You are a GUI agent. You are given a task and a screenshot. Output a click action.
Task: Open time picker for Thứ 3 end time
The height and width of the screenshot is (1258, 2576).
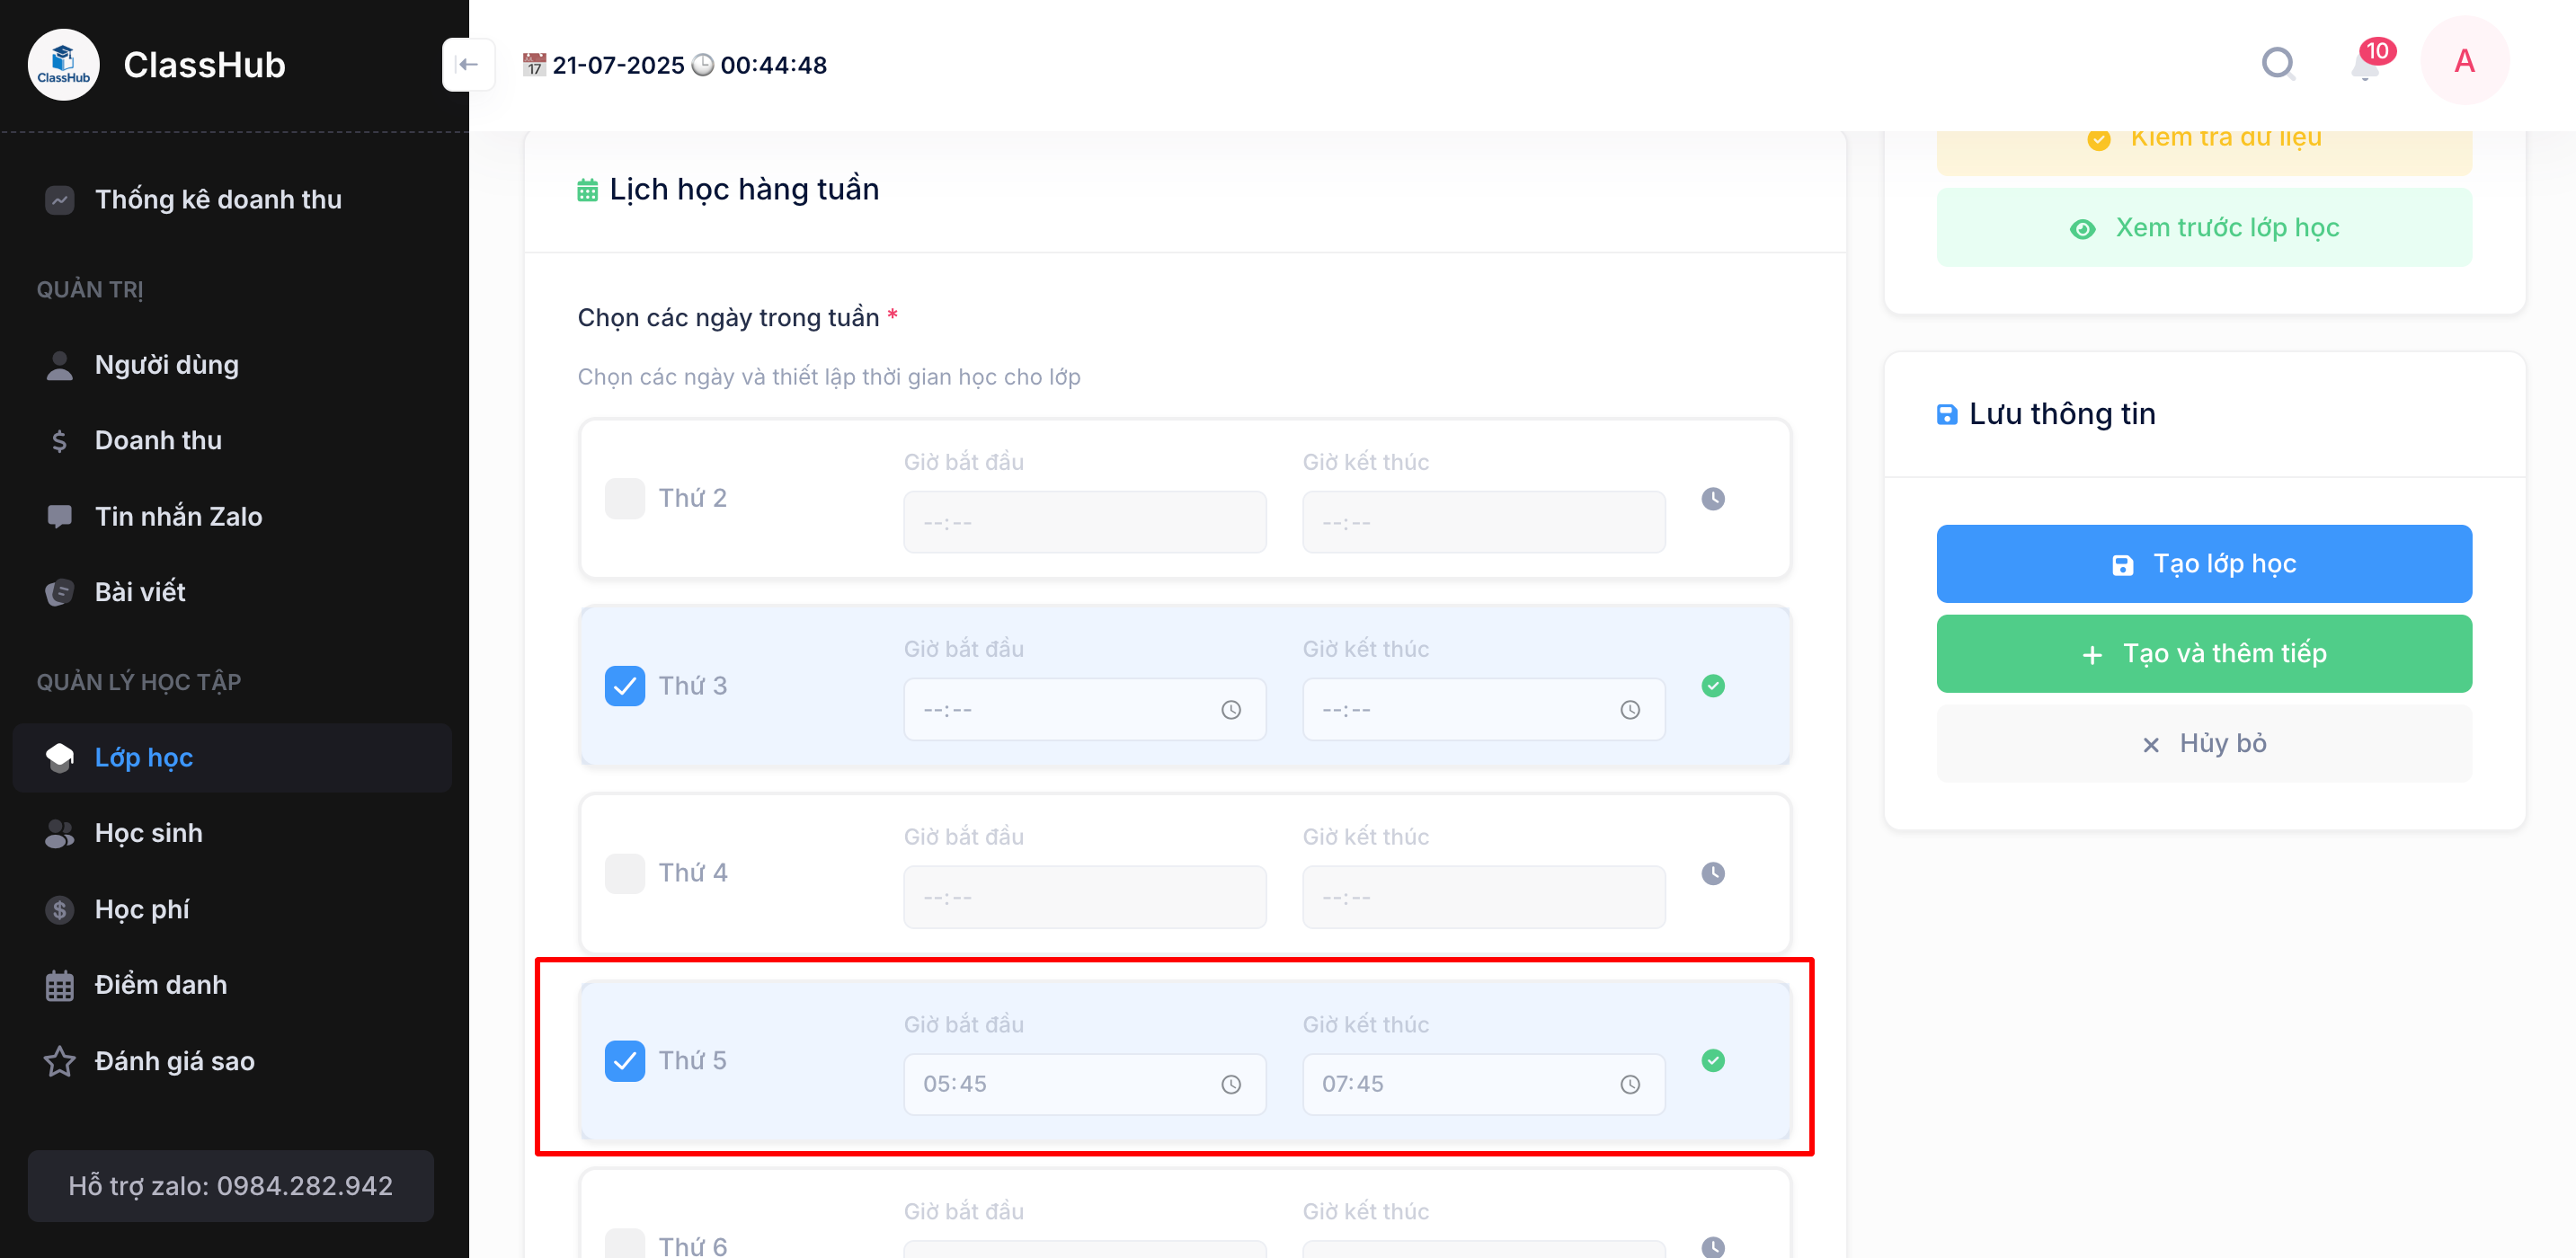tap(1629, 710)
